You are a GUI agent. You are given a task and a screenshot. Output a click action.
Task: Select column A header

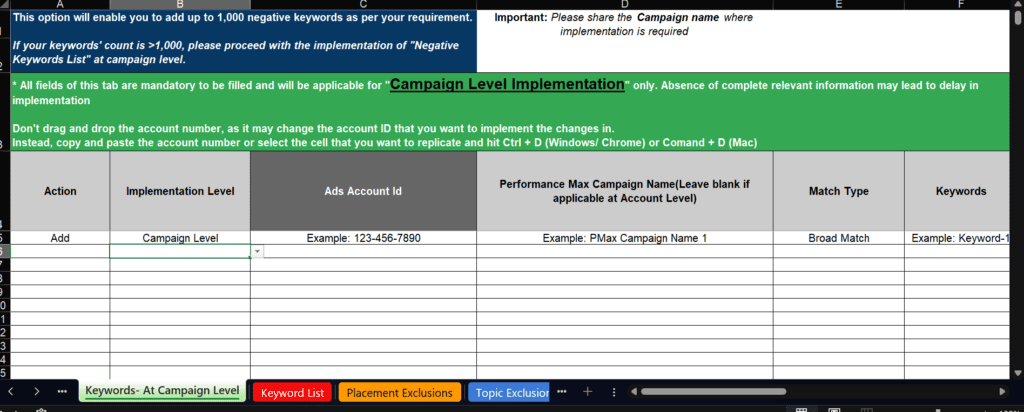60,5
